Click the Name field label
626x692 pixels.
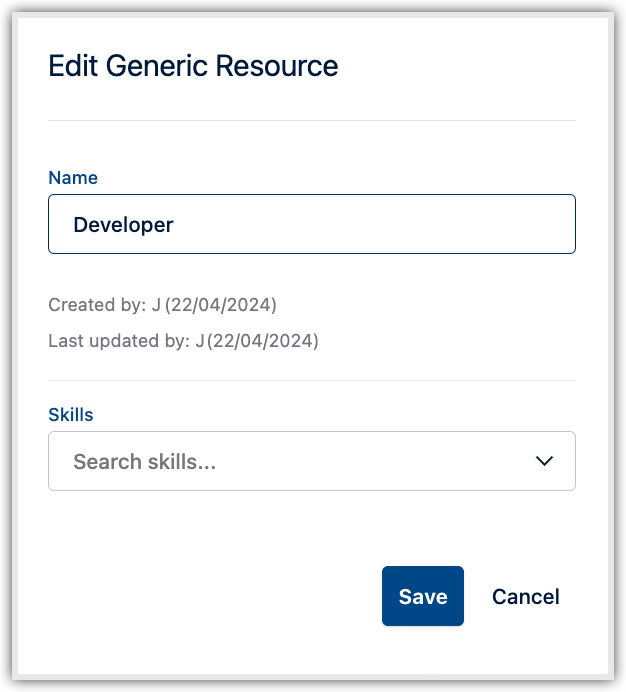(73, 178)
